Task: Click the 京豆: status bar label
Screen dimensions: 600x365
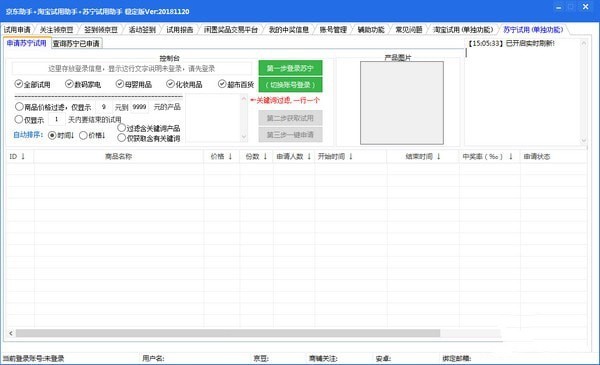Action: pyautogui.click(x=261, y=358)
